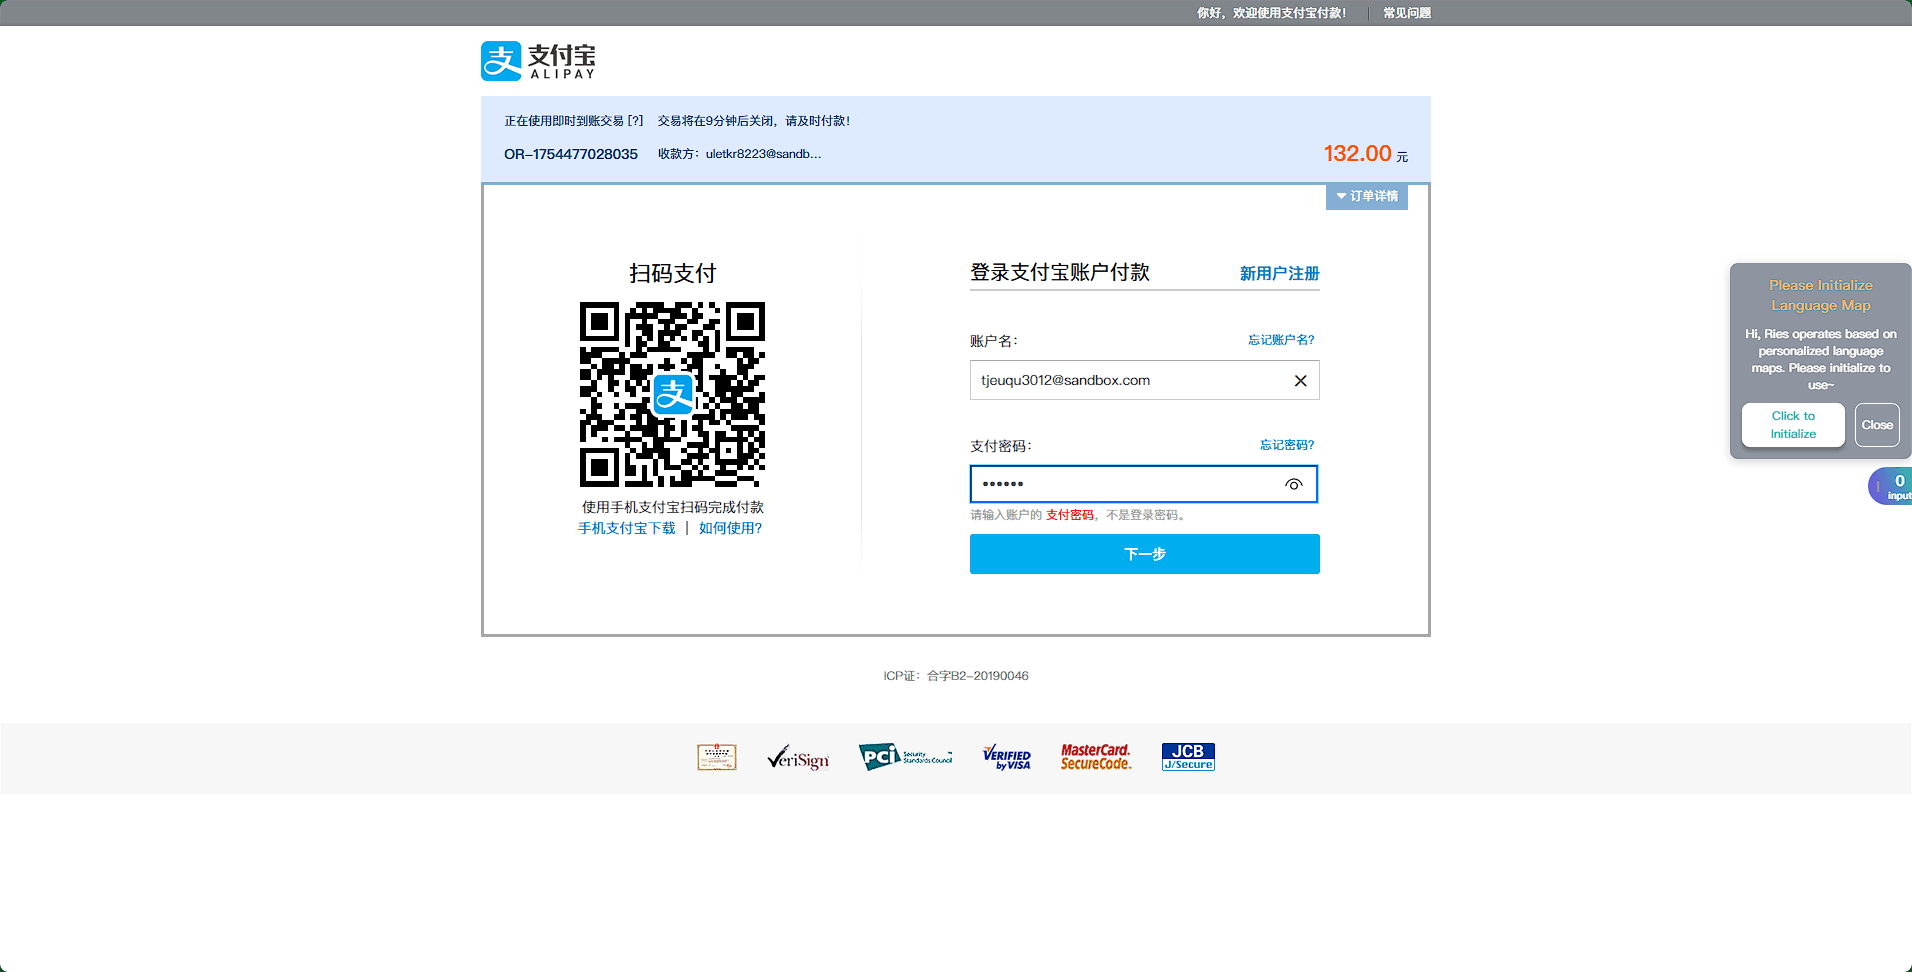1912x972 pixels.
Task: Click the blue 下一步 next button
Action: pos(1144,554)
